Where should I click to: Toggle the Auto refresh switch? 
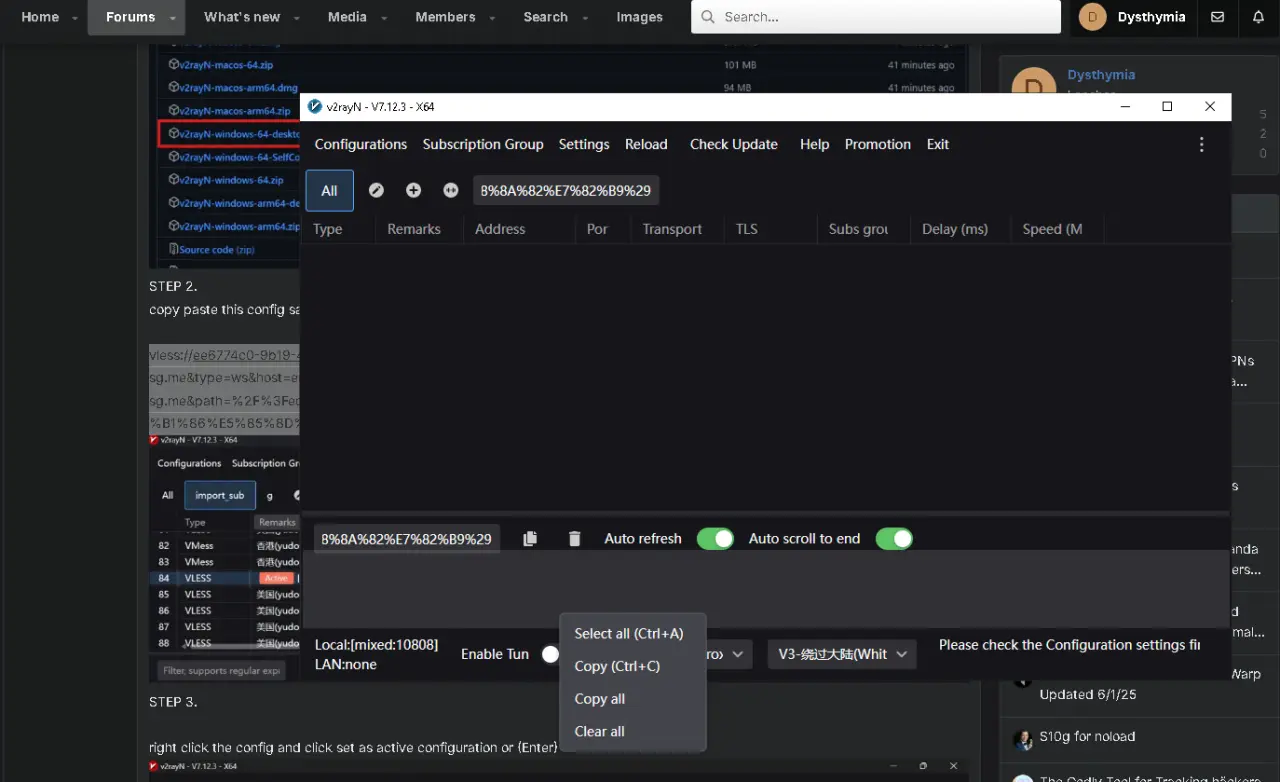(715, 539)
